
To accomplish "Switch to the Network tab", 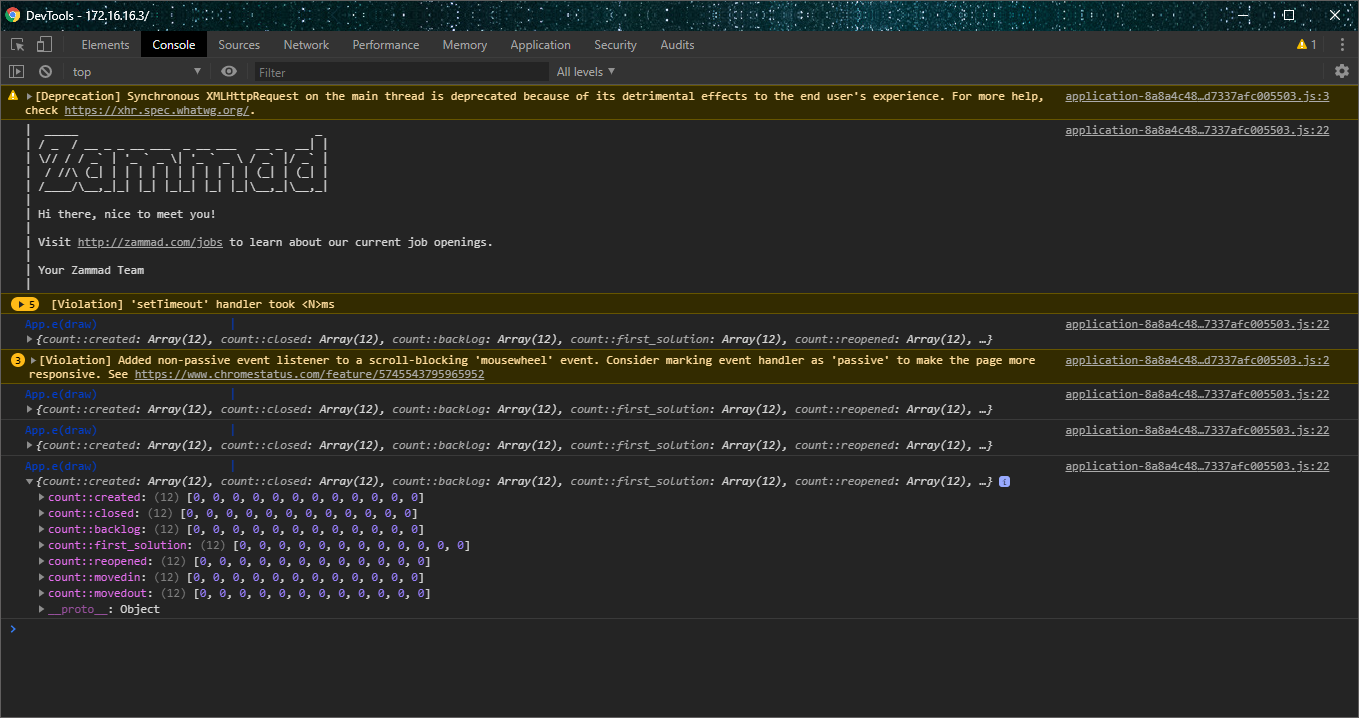I will [x=305, y=44].
